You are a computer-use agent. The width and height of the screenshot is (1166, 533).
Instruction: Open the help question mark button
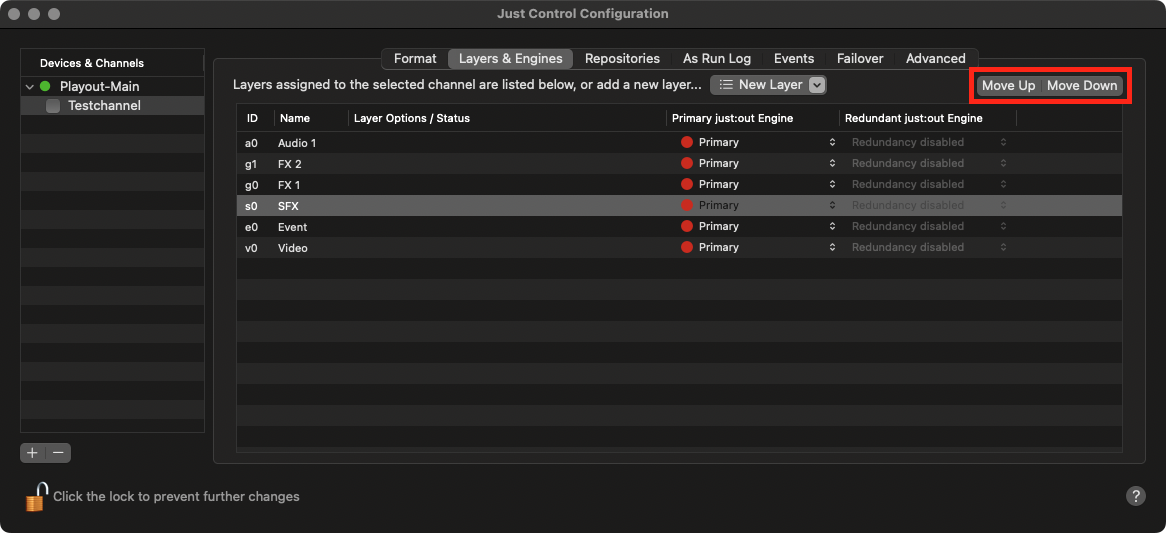click(x=1136, y=496)
